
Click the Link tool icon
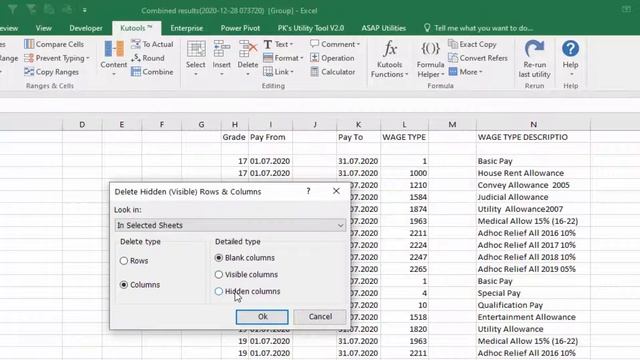(x=268, y=72)
